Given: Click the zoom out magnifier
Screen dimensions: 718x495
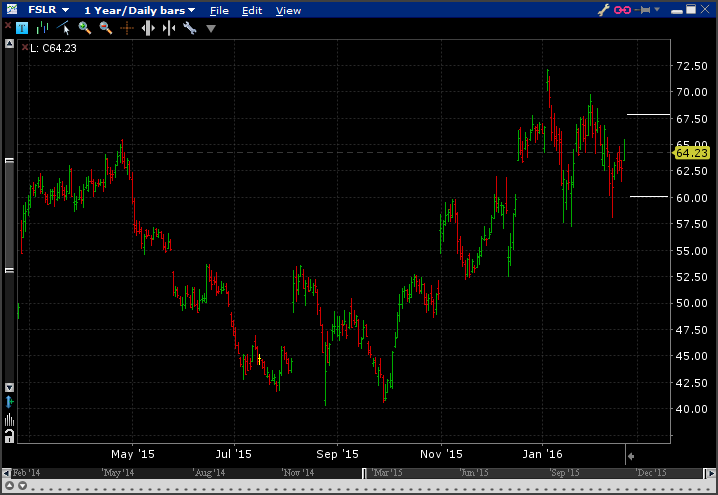Looking at the screenshot, I should coord(105,28).
